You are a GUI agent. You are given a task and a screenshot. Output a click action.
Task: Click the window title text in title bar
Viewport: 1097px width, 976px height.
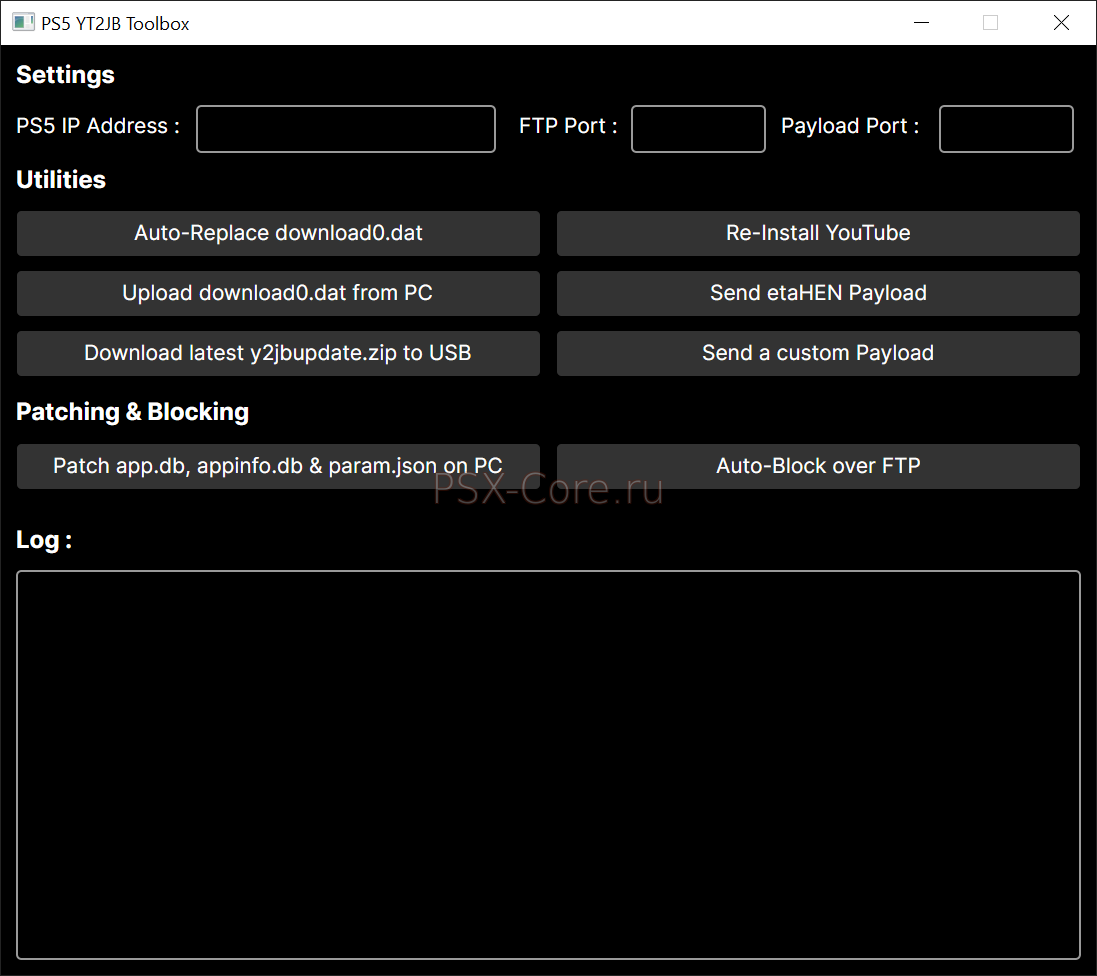(115, 23)
